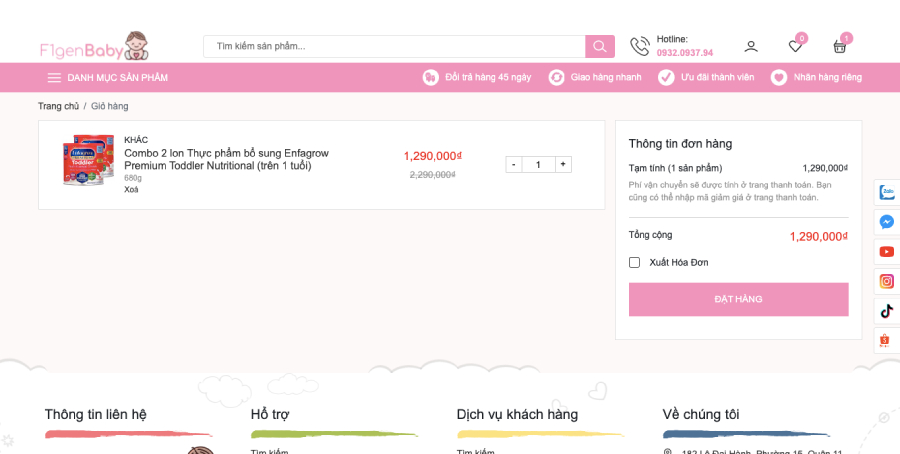
Task: Open TikTok page from side bar
Action: (x=887, y=311)
